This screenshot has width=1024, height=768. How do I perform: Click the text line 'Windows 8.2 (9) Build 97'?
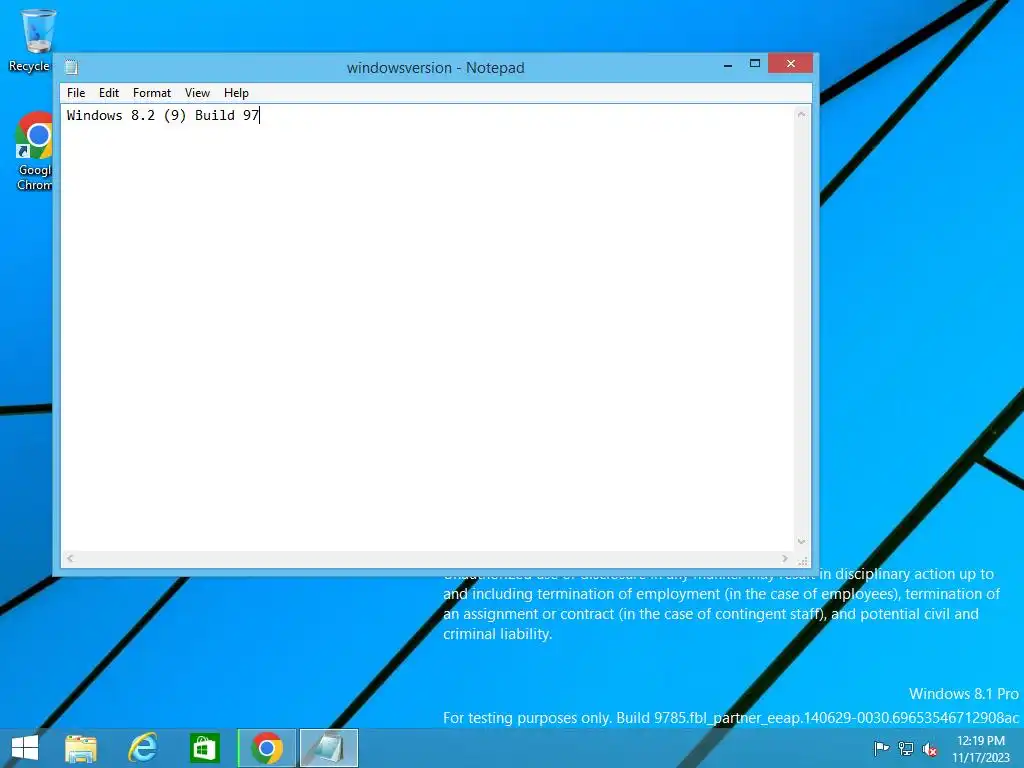(x=163, y=116)
